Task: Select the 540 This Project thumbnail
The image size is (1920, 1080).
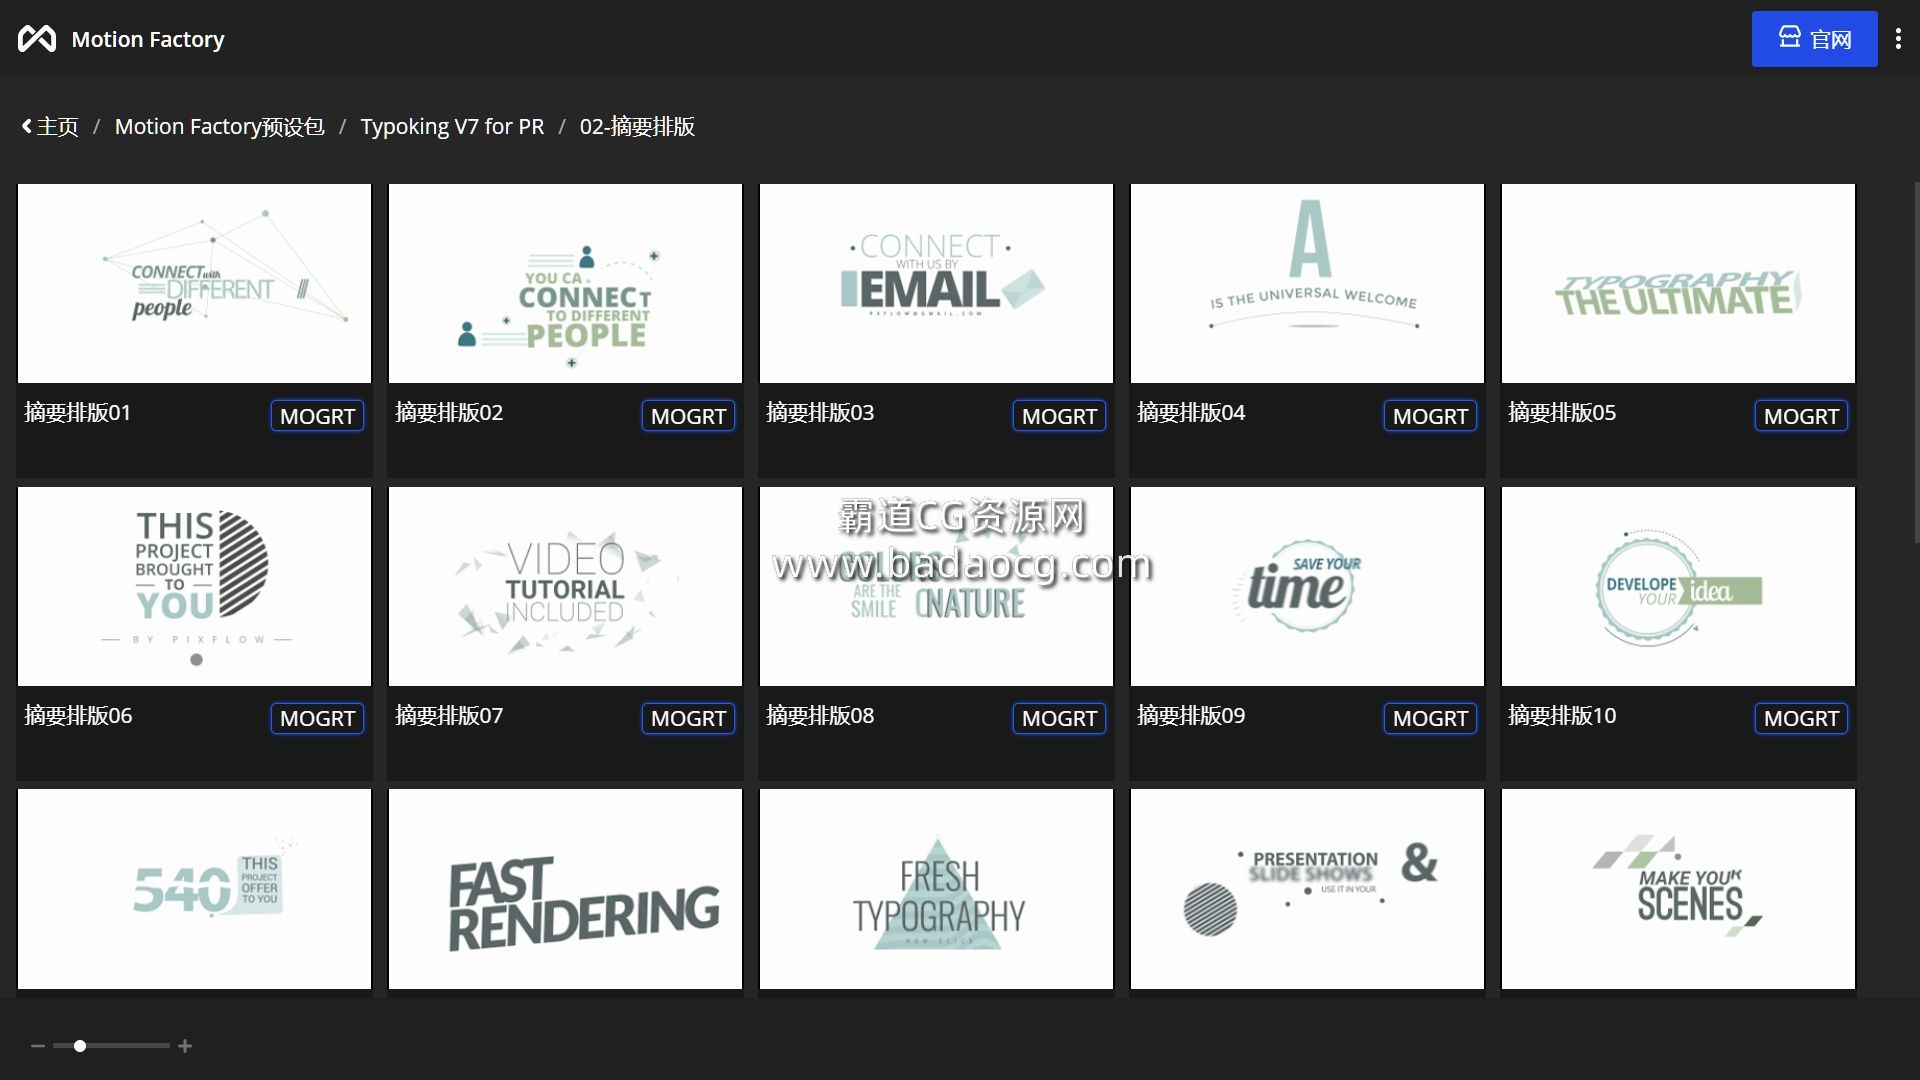Action: click(194, 889)
